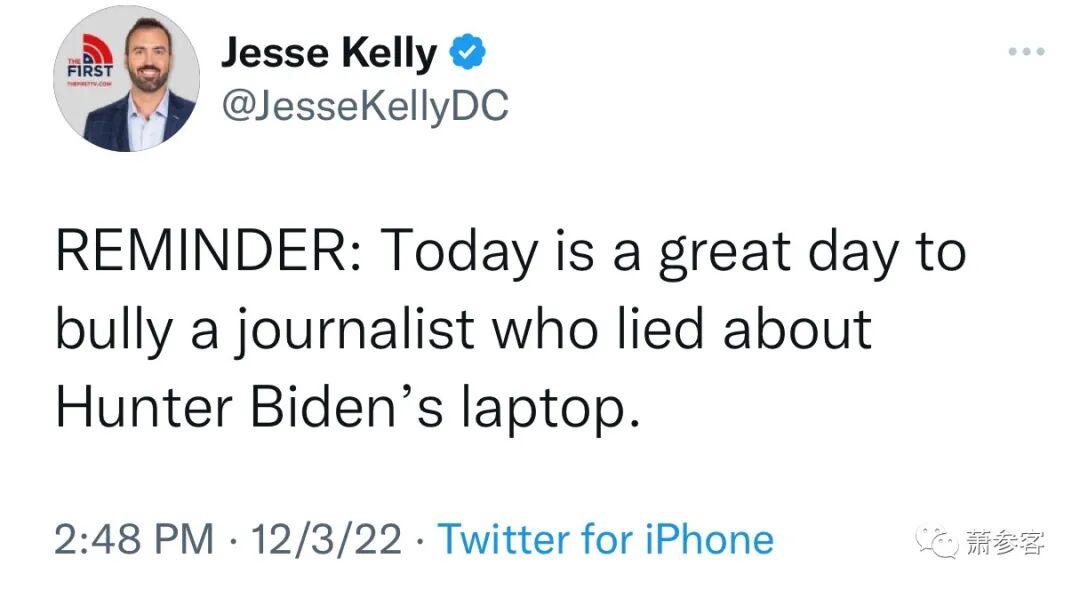The image size is (1080, 590).
Task: Click the 12/3/22 date
Action: 327,540
